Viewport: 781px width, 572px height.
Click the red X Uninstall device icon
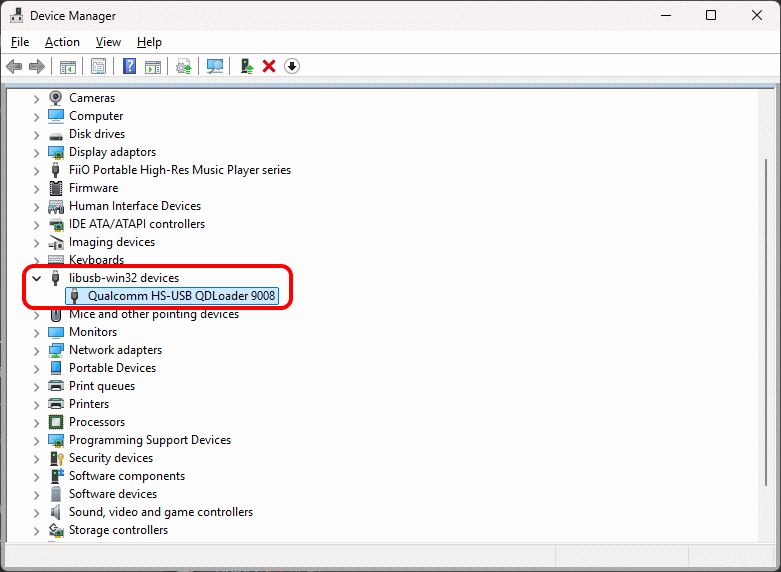click(269, 66)
